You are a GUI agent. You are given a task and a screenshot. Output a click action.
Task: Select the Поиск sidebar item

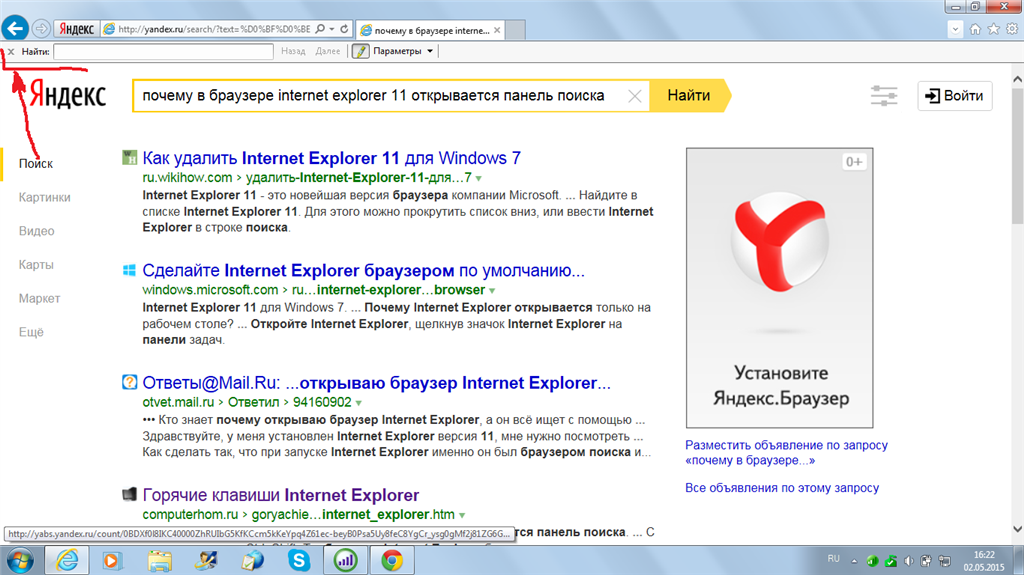pos(36,163)
